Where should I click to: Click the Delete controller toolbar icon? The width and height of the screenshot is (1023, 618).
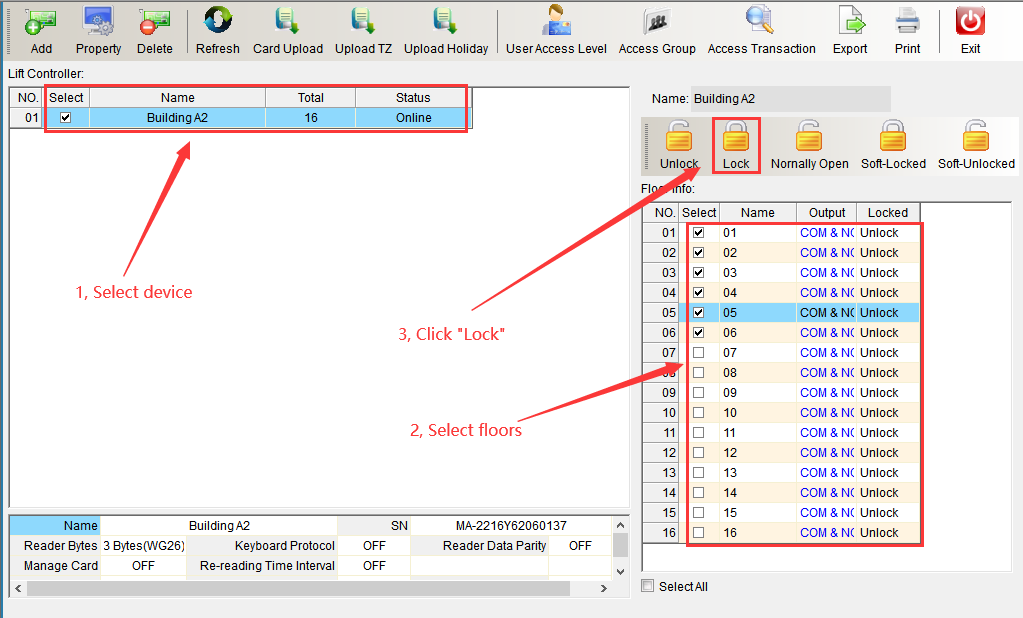[155, 22]
